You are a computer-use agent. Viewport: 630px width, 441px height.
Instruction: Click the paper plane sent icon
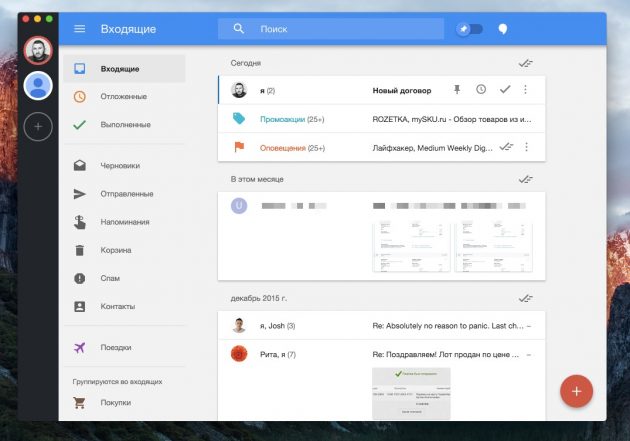coord(80,194)
